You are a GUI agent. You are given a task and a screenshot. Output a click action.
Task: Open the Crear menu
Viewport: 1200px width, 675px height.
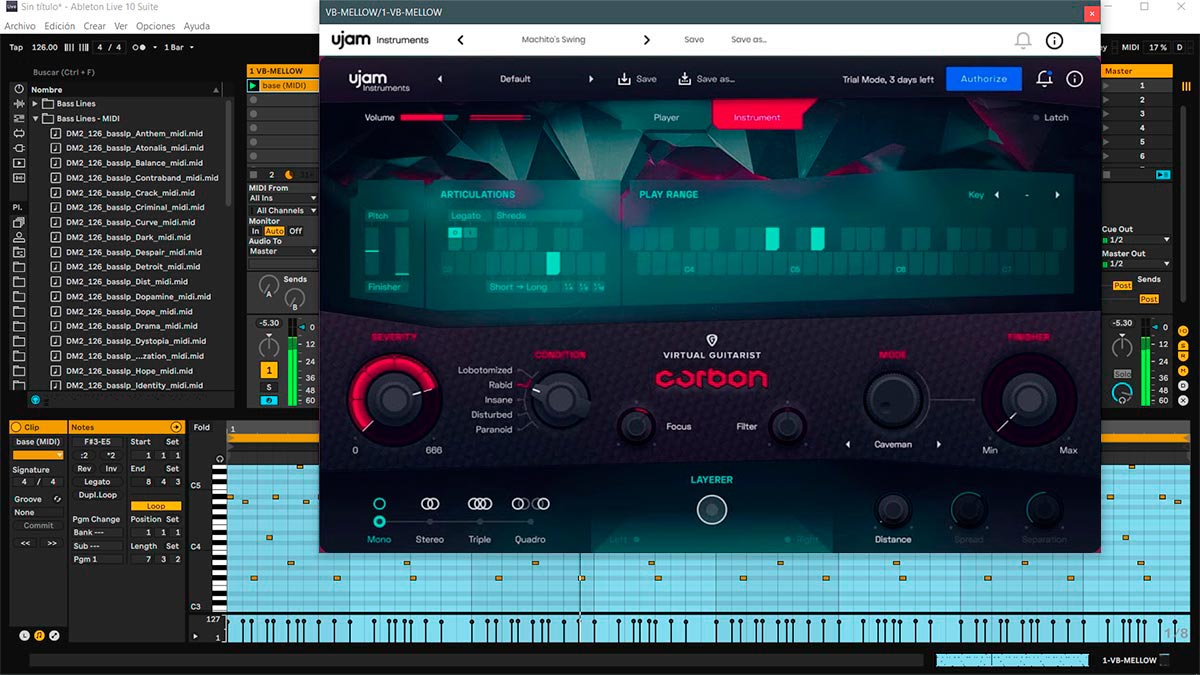[95, 26]
